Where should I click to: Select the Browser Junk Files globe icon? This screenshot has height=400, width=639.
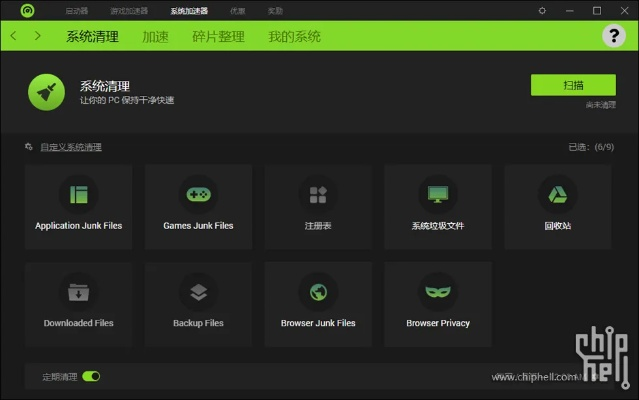(x=318, y=292)
